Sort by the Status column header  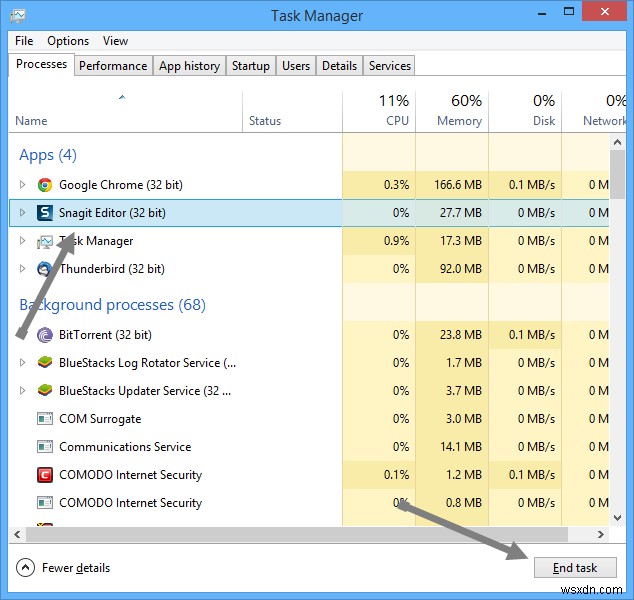point(292,112)
